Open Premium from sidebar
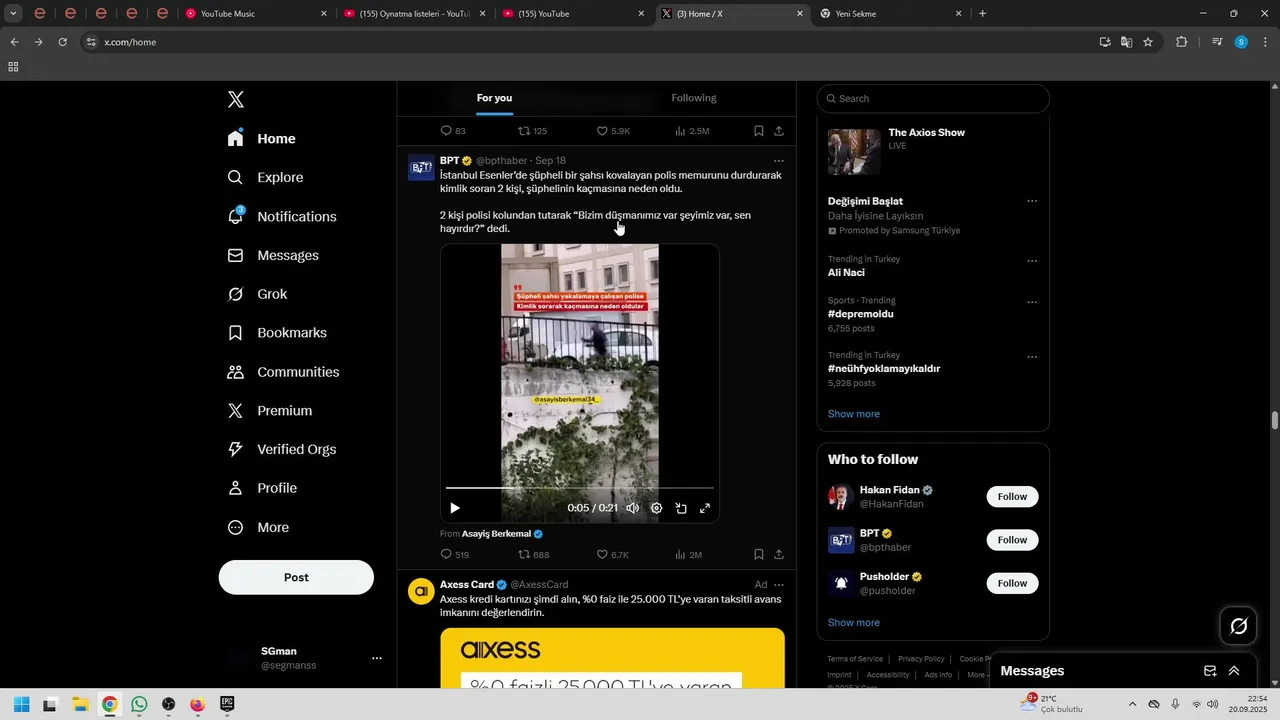The image size is (1280, 720). pos(270,411)
